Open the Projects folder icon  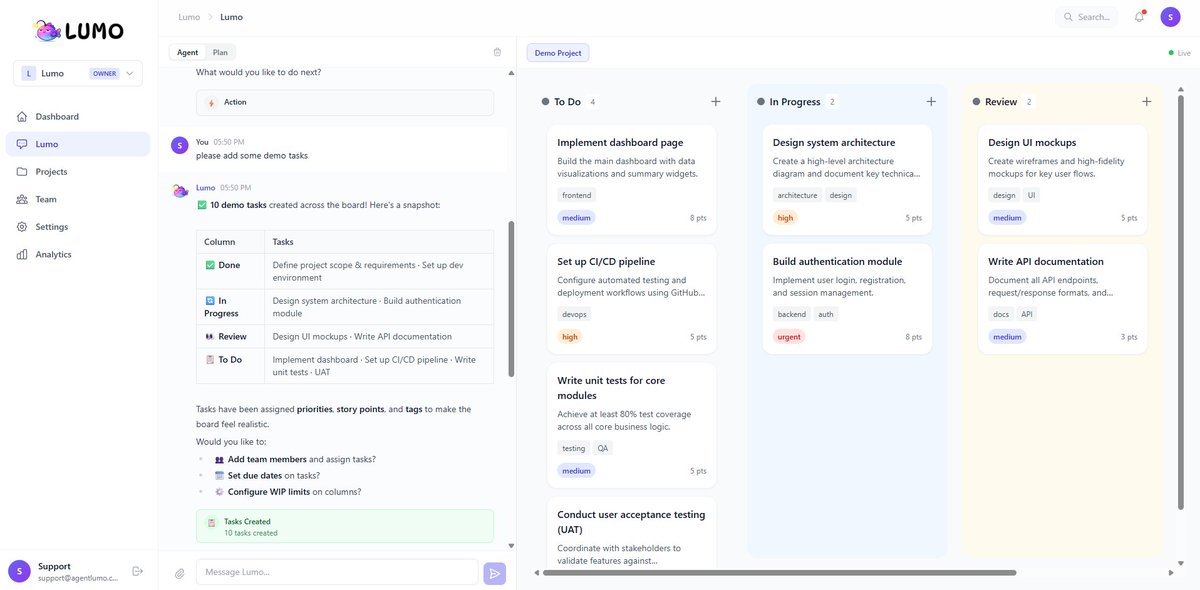[x=23, y=172]
